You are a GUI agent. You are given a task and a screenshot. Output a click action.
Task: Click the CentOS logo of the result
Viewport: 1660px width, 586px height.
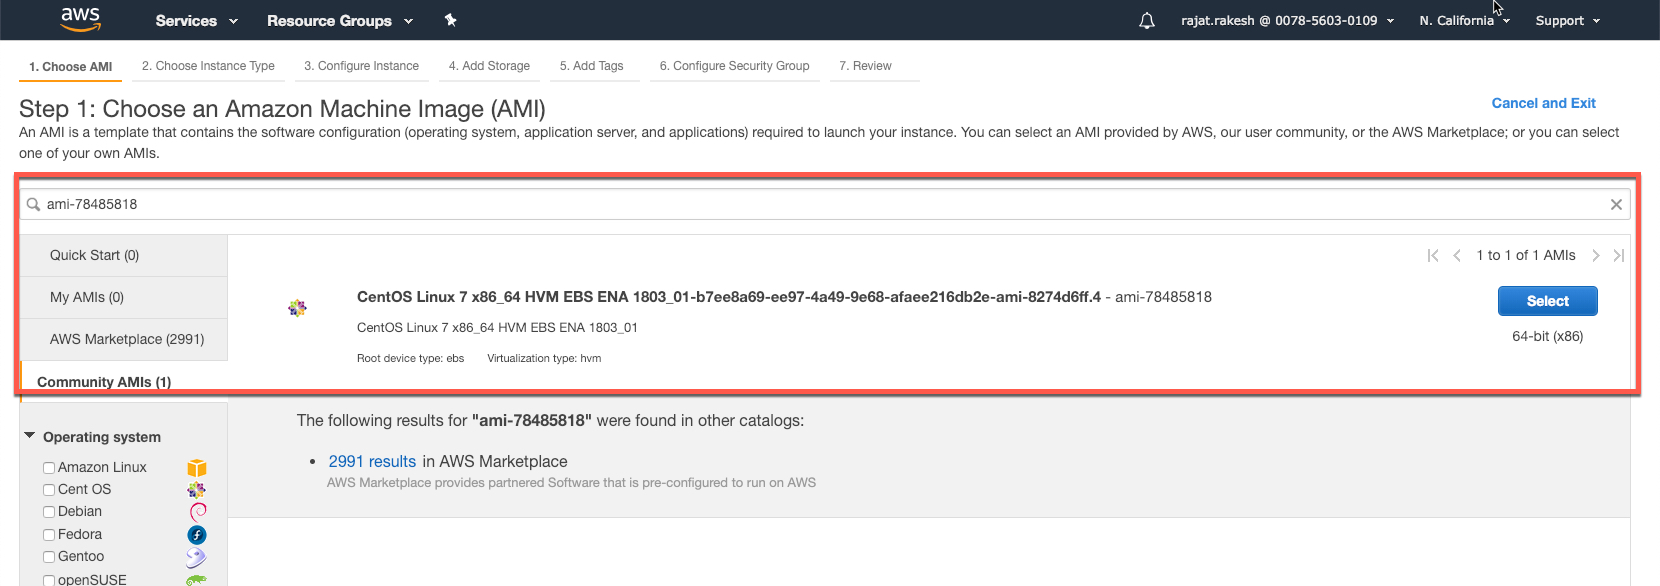pyautogui.click(x=297, y=307)
